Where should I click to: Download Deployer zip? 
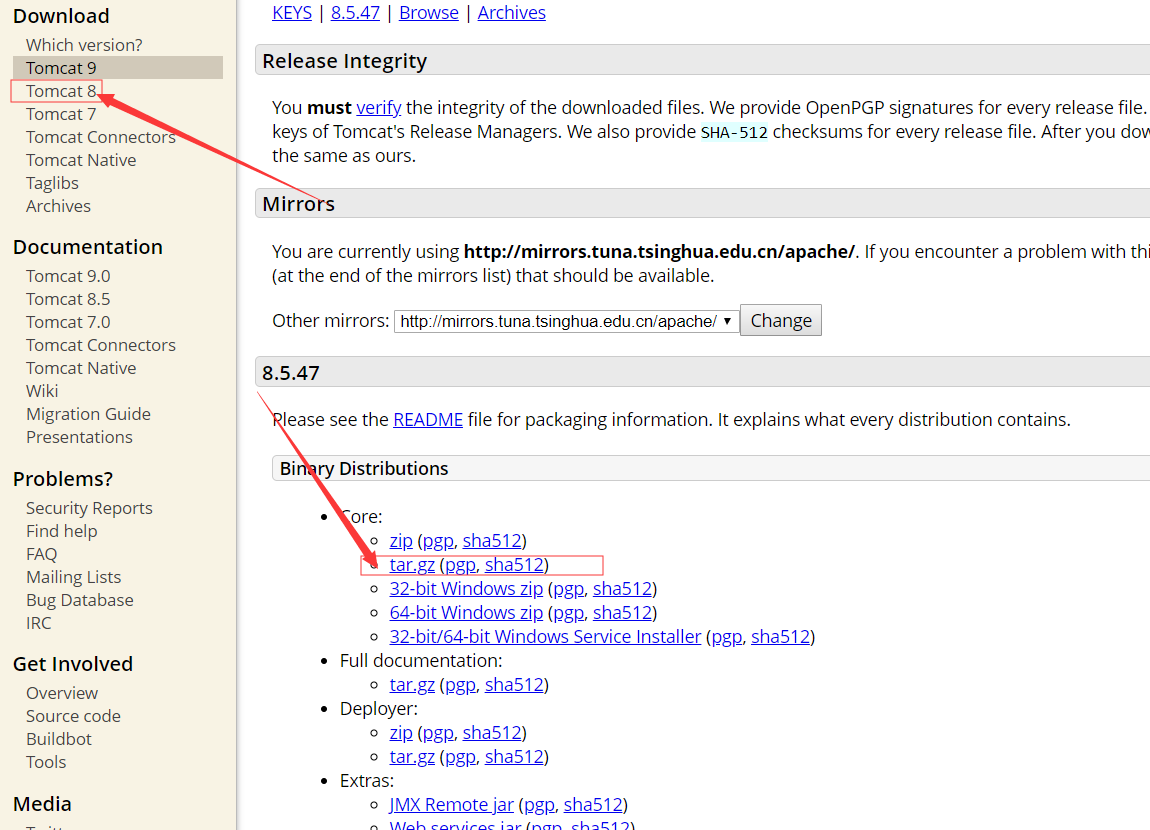(x=401, y=732)
